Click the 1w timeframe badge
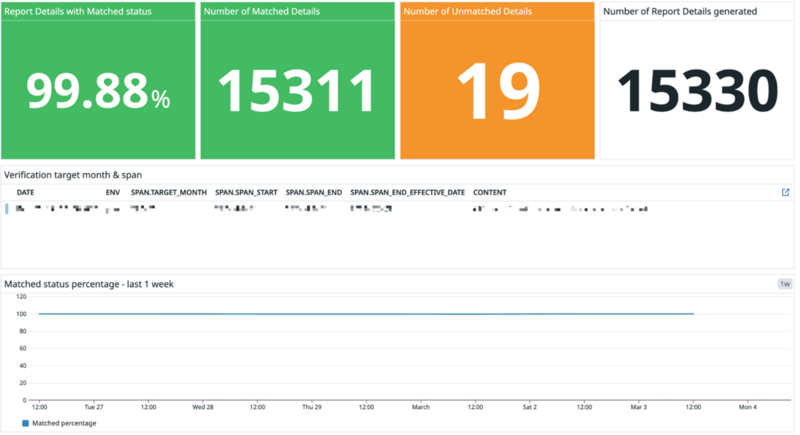Screen dimensions: 800x435 pyautogui.click(x=785, y=284)
